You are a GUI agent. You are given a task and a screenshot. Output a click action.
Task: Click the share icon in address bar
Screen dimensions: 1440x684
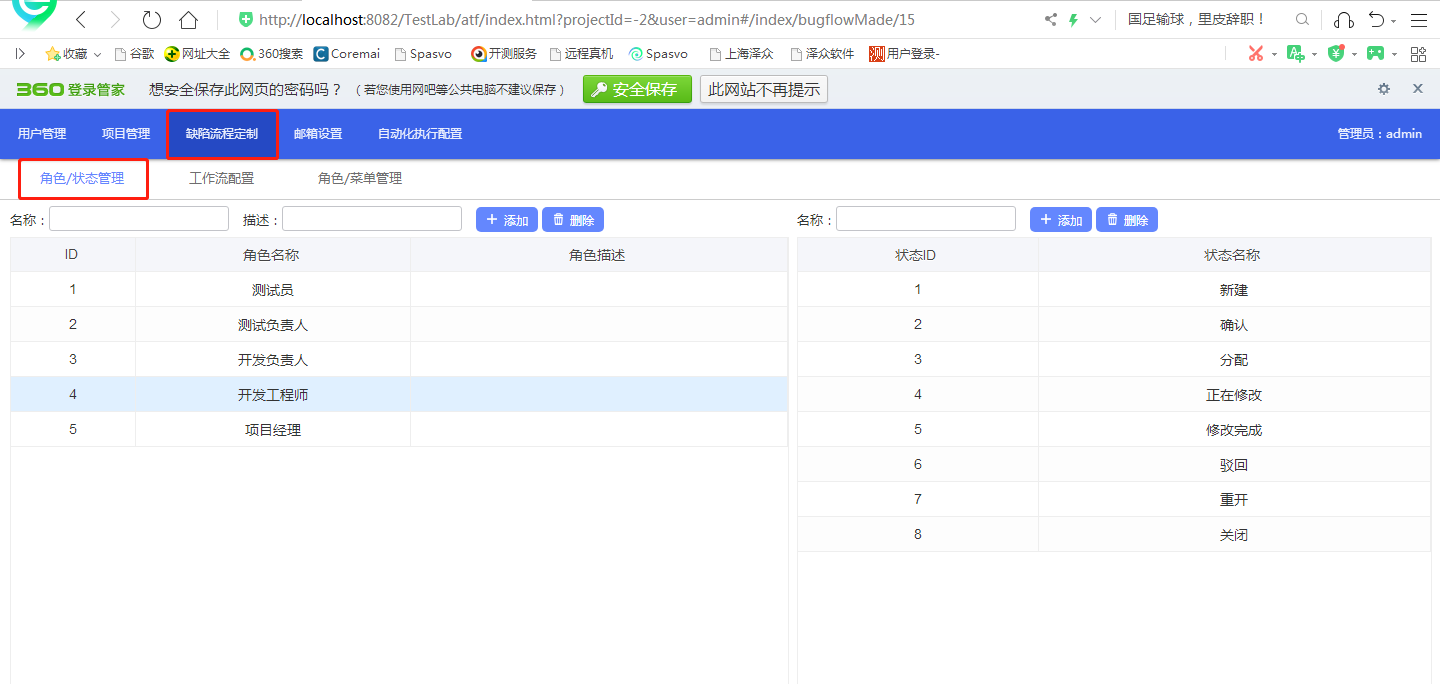point(1050,20)
